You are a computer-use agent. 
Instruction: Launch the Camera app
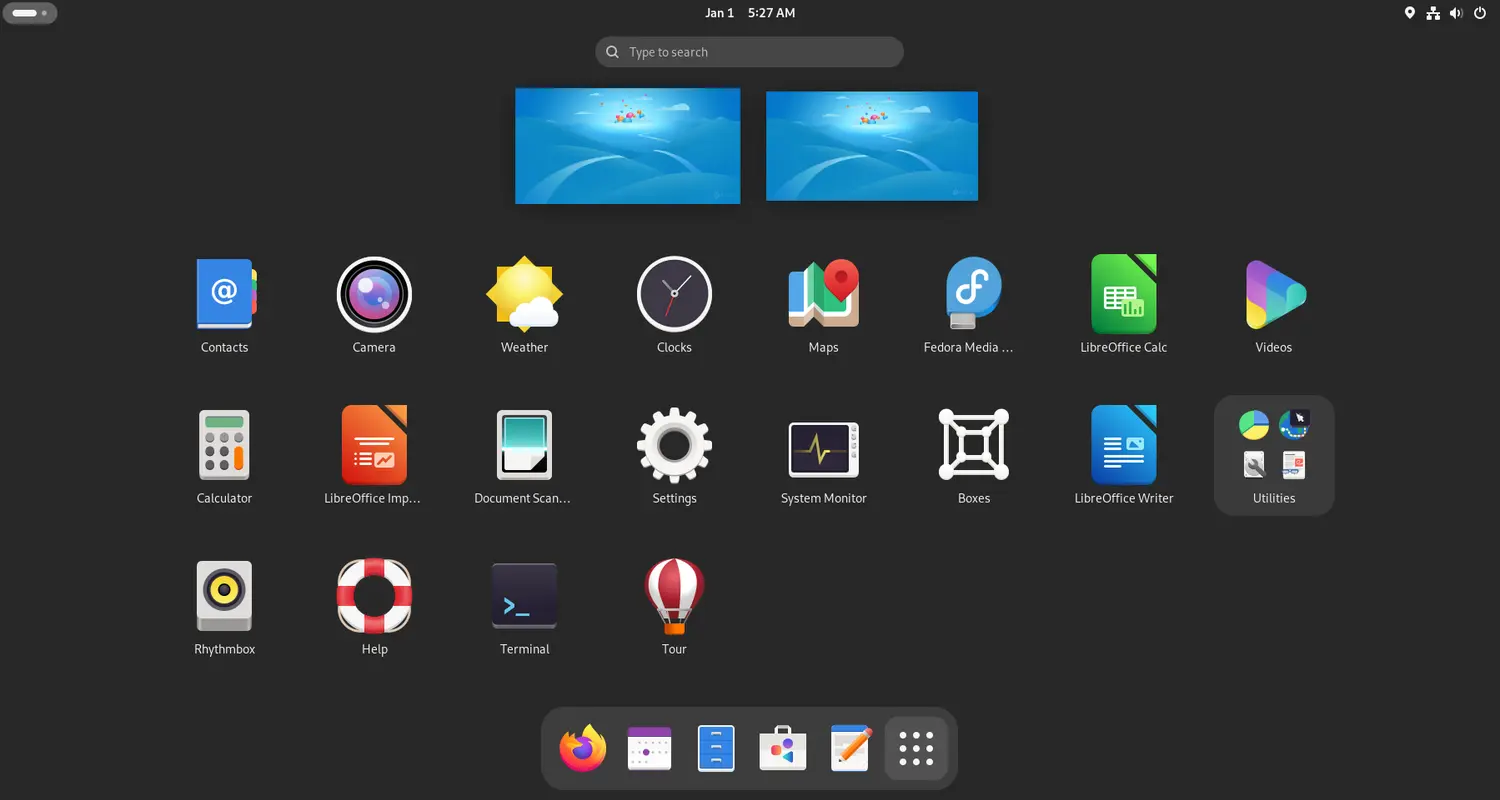(374, 294)
